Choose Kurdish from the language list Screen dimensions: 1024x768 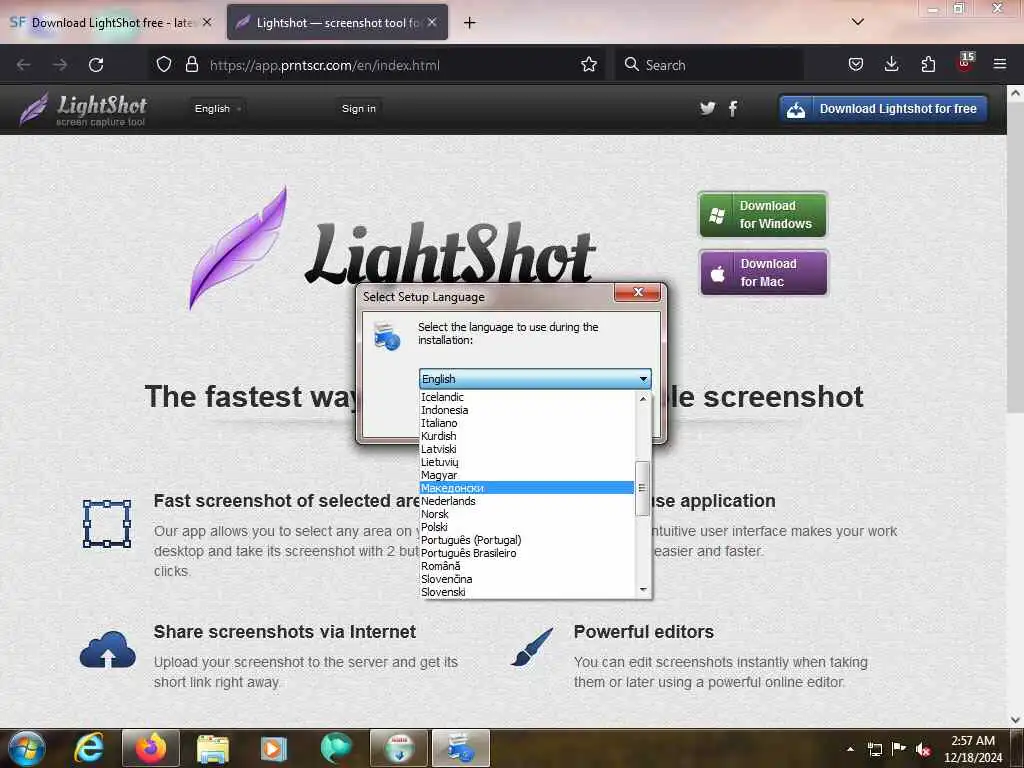click(x=526, y=436)
